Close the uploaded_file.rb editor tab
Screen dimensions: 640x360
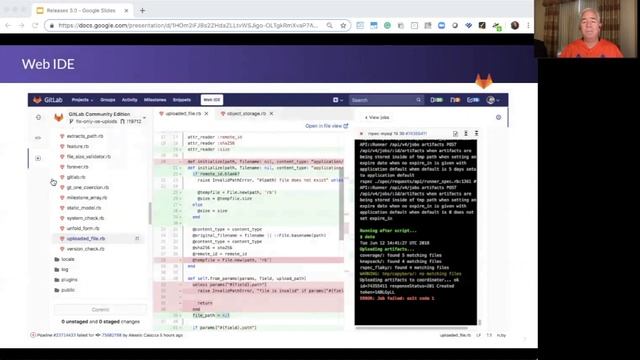point(207,114)
